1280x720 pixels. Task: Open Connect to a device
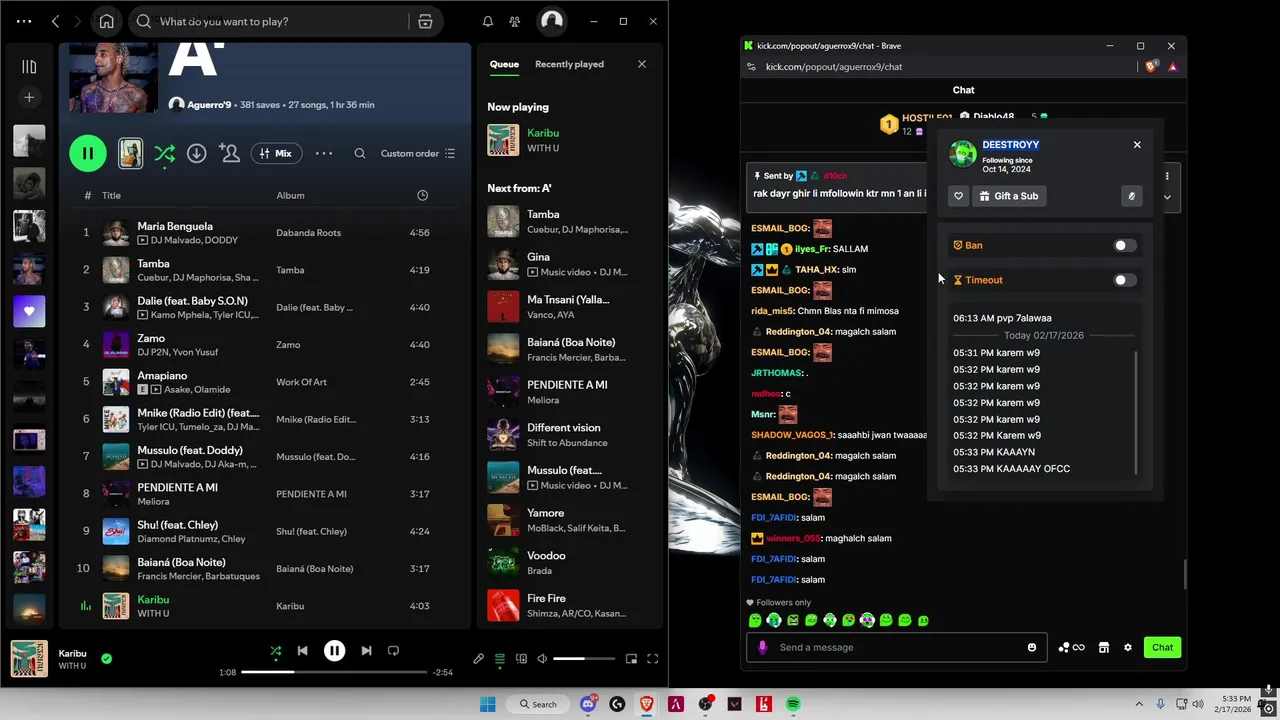(520, 659)
